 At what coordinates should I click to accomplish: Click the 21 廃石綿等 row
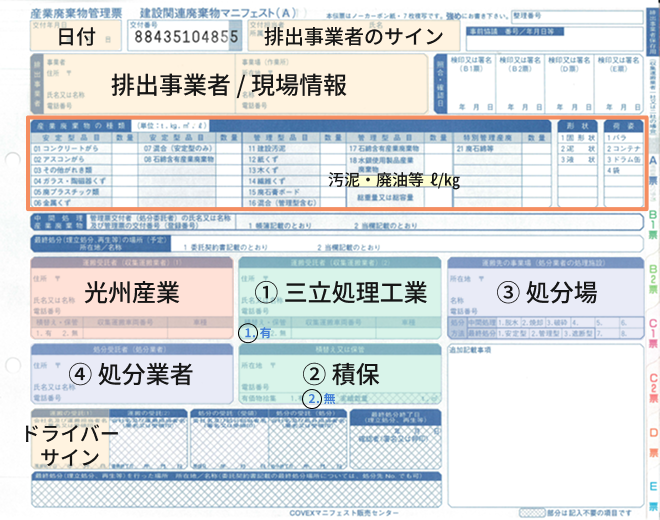[x=488, y=148]
